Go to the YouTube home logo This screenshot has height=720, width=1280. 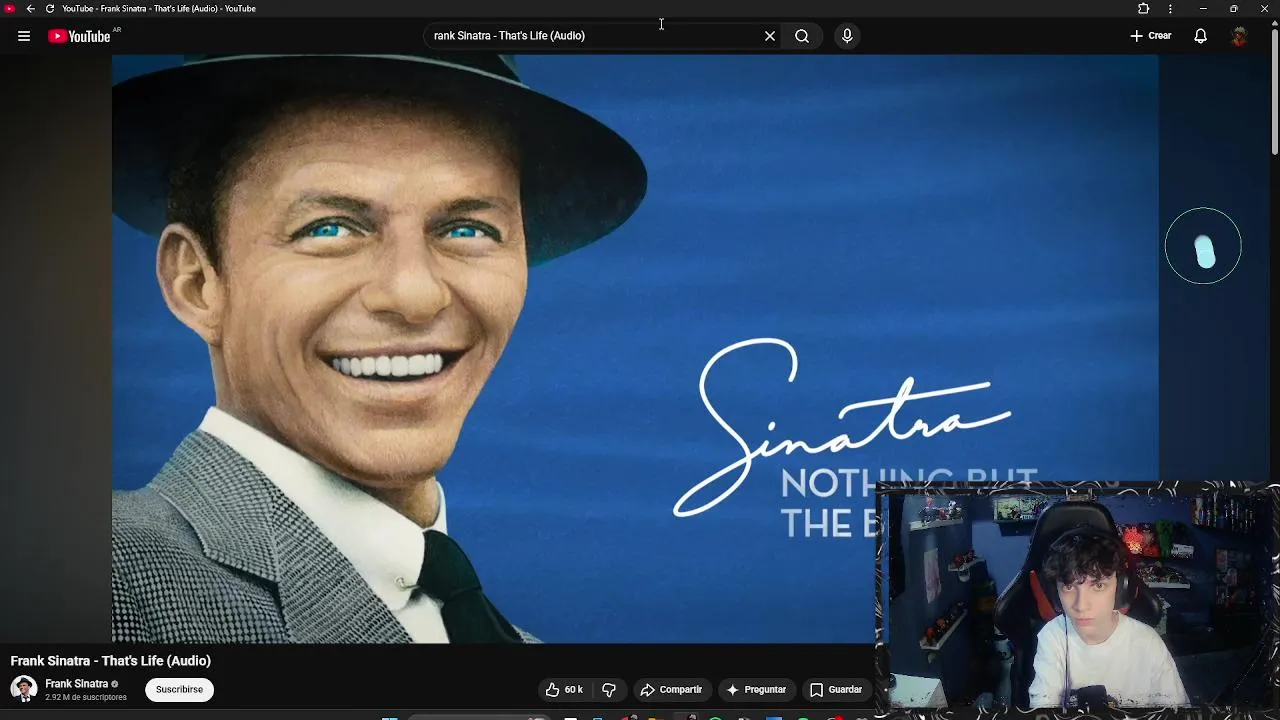pos(79,36)
